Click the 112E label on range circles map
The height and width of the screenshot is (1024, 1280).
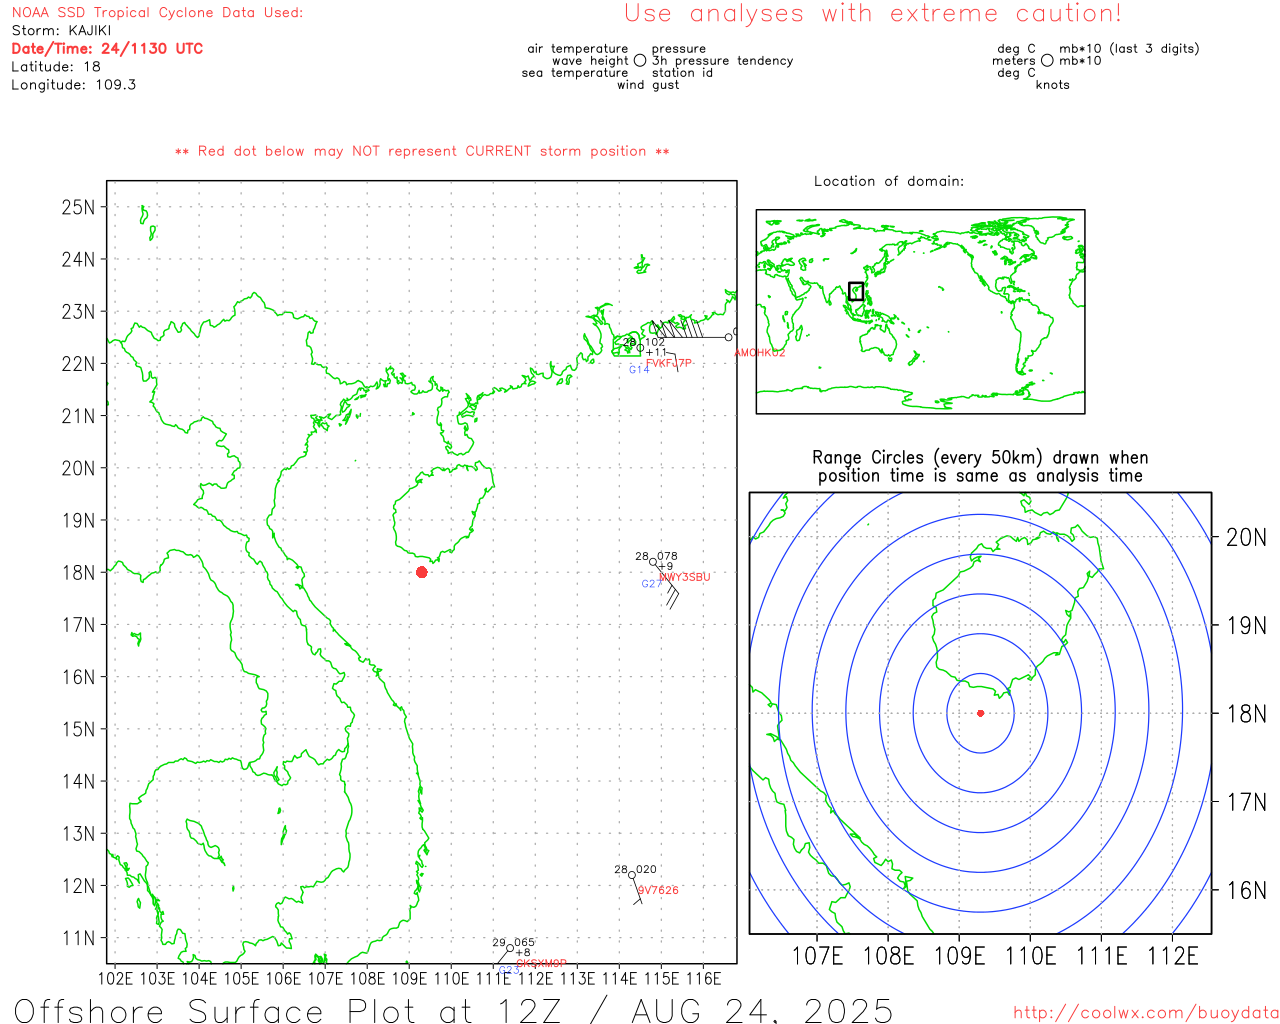point(1172,956)
